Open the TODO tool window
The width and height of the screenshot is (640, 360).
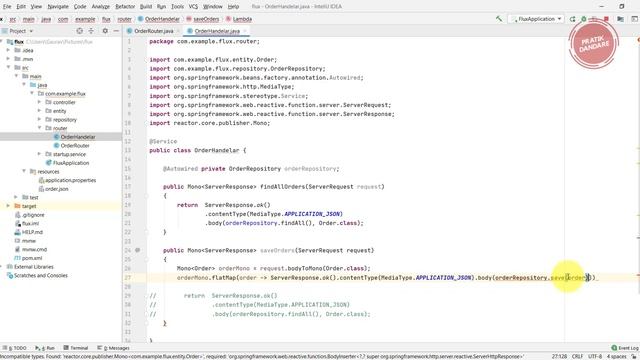(x=15, y=348)
